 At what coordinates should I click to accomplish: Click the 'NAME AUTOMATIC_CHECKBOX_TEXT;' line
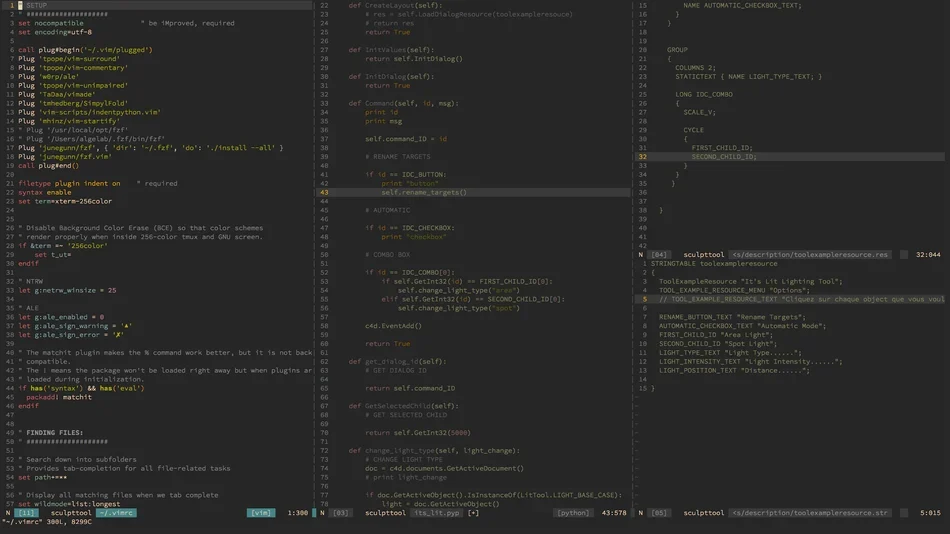tap(742, 5)
